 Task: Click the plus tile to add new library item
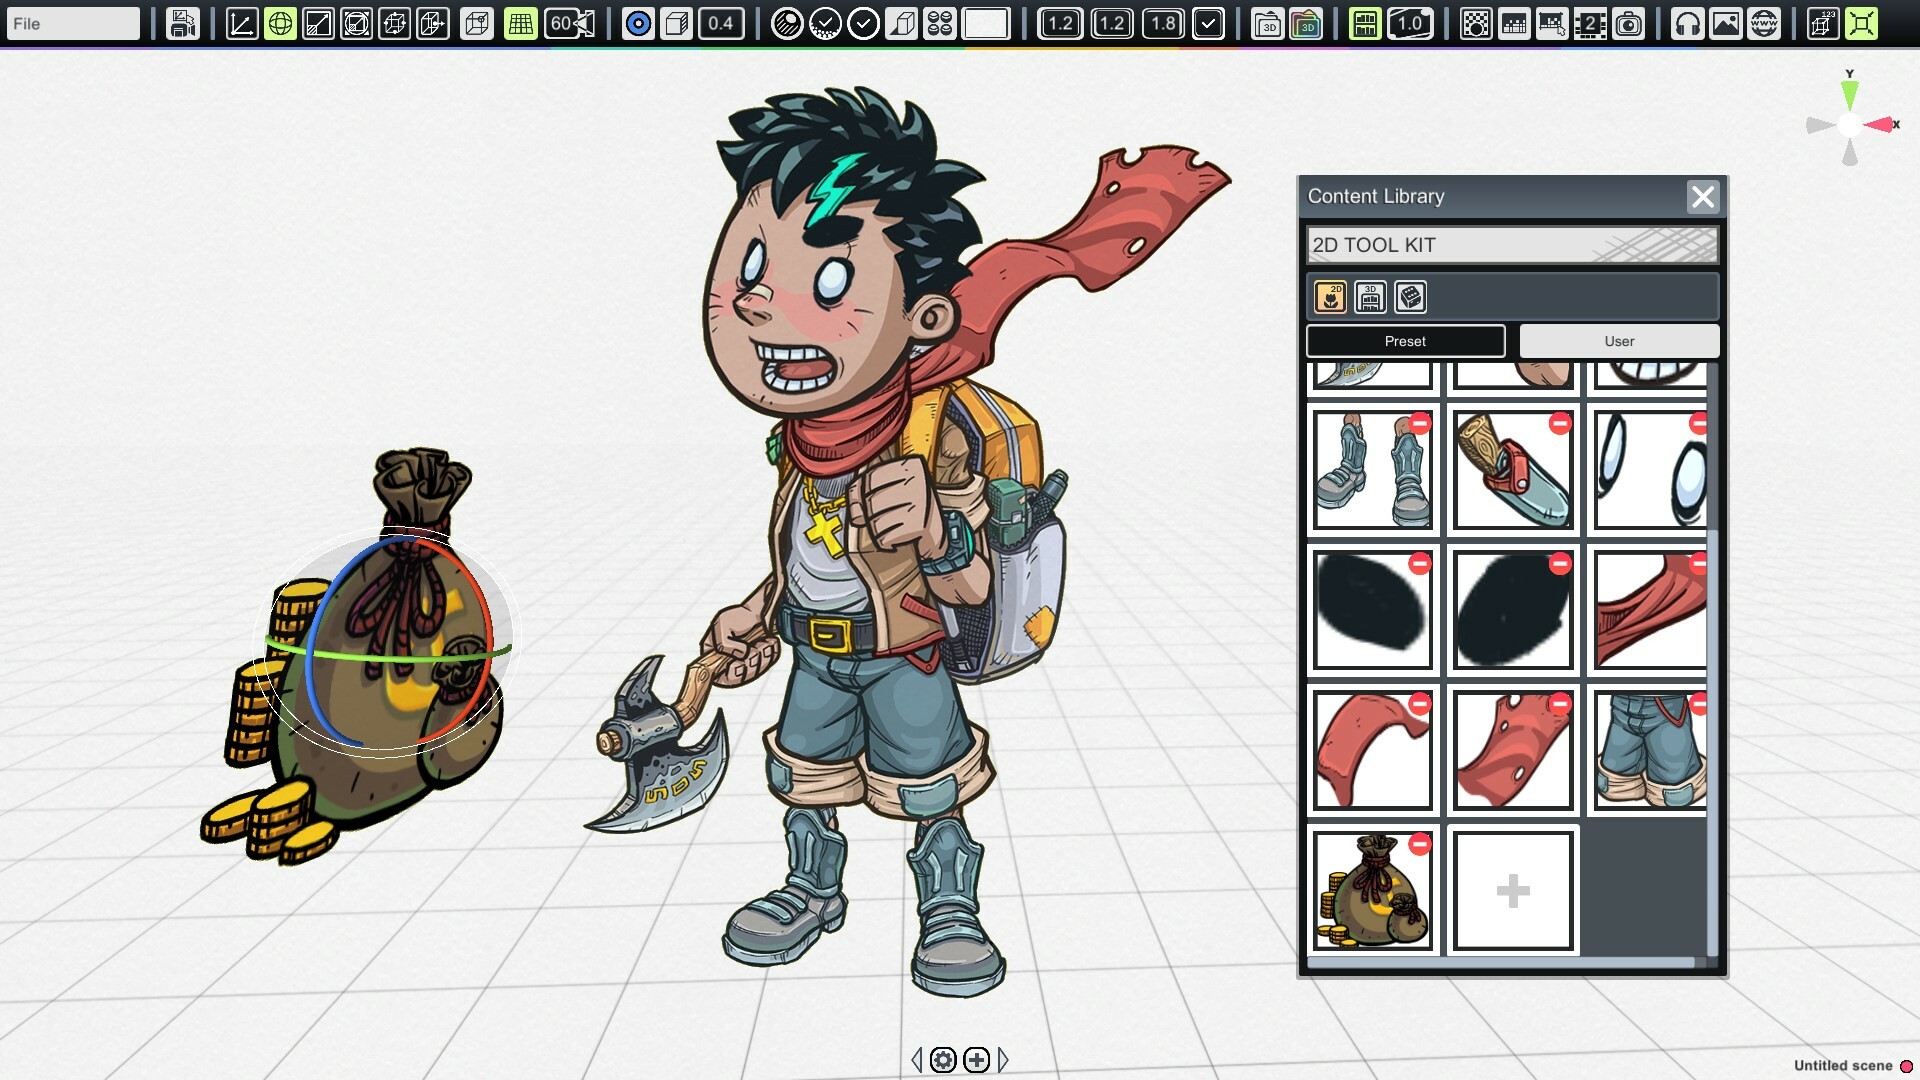pyautogui.click(x=1511, y=888)
